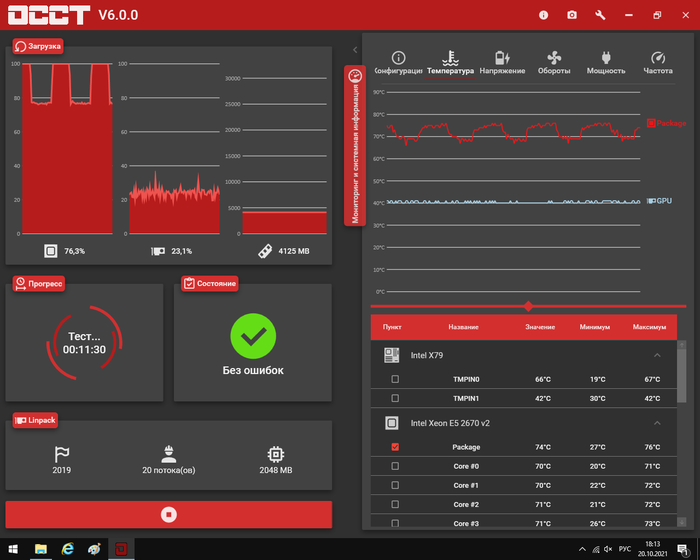Click the Linpack version flag icon
This screenshot has height=560, width=700.
tap(62, 454)
